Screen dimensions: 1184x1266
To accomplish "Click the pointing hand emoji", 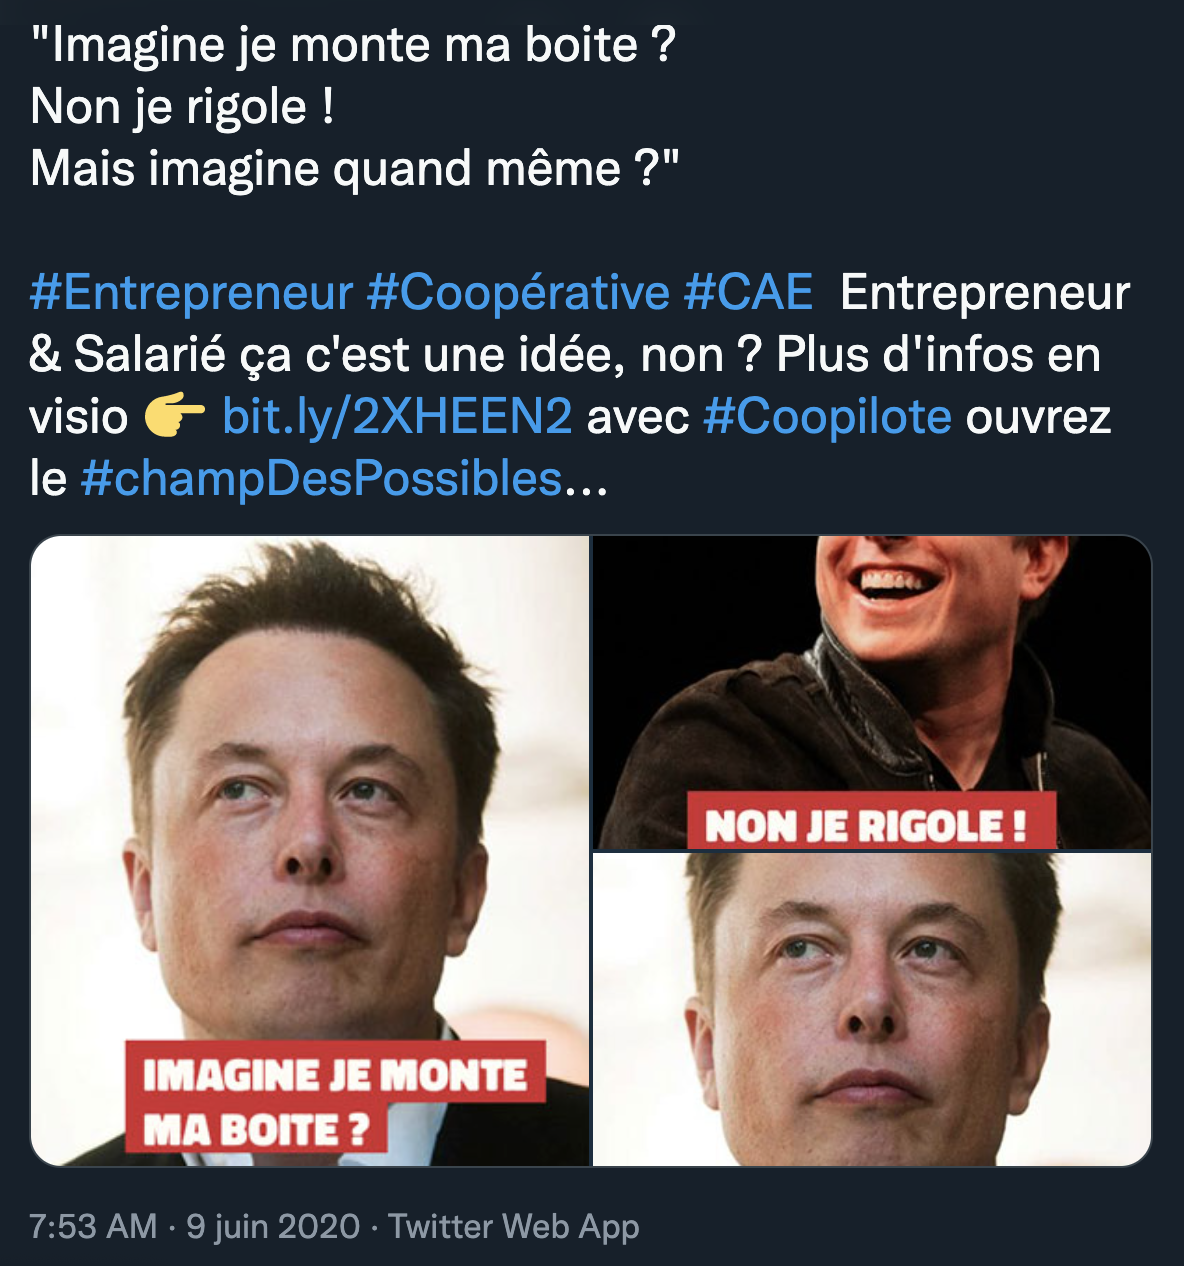I will coord(175,417).
